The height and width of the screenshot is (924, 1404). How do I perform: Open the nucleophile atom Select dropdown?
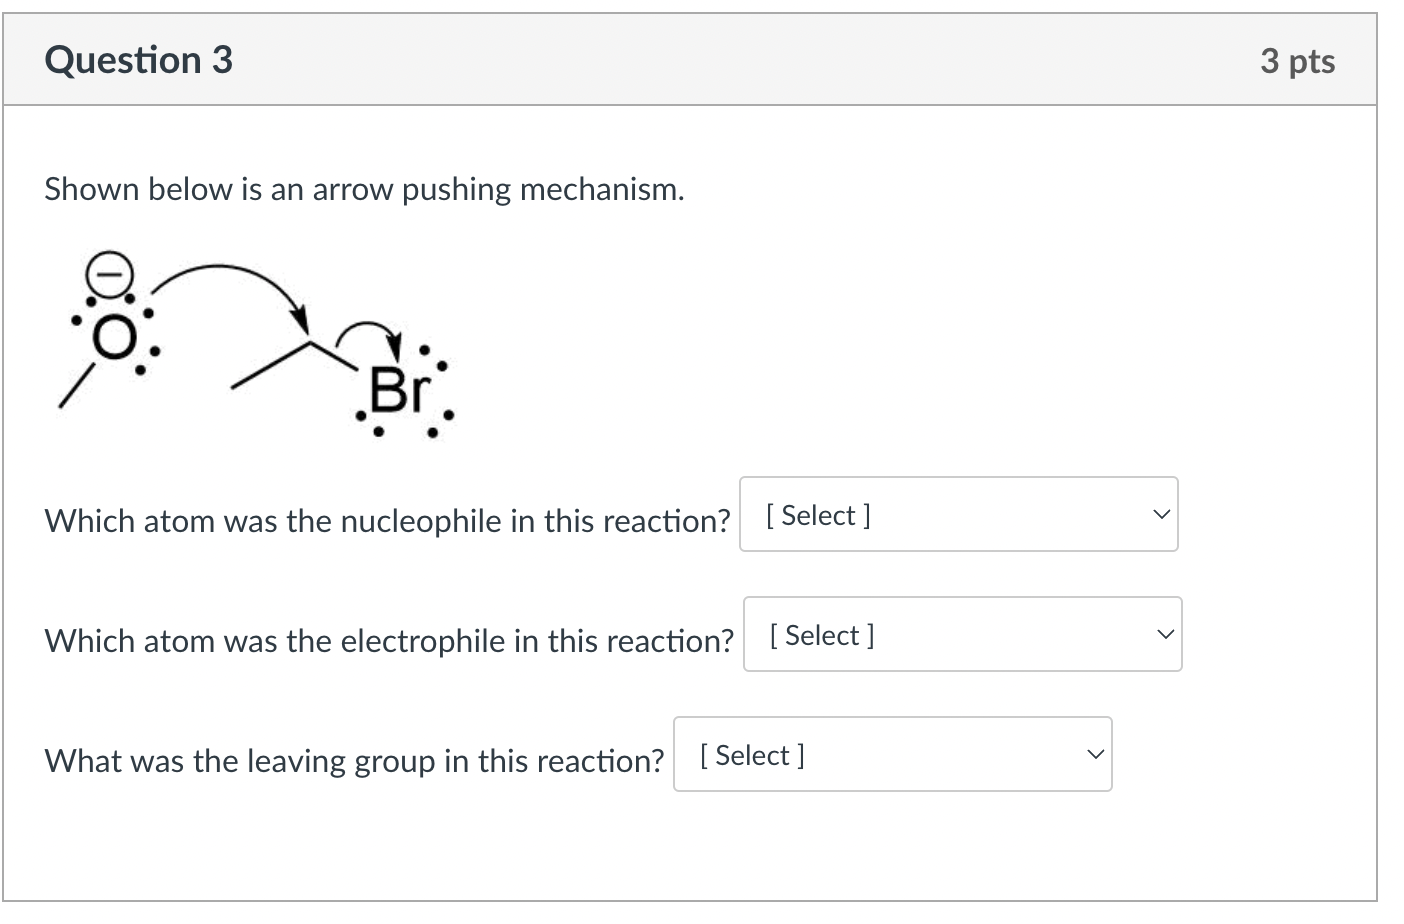pyautogui.click(x=957, y=515)
